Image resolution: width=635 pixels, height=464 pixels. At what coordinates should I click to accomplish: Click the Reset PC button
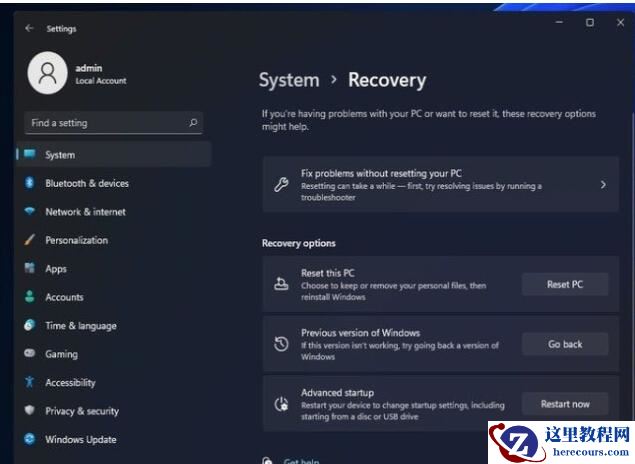565,284
